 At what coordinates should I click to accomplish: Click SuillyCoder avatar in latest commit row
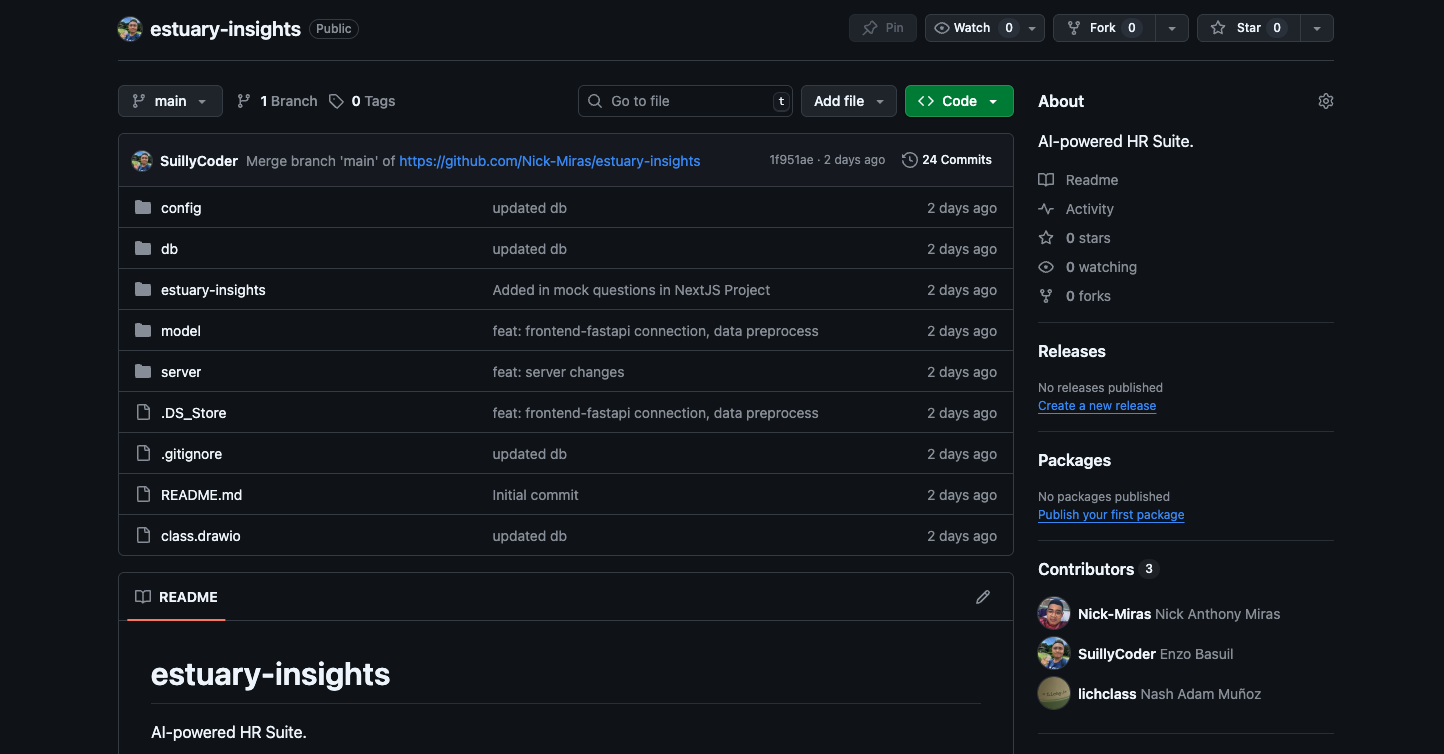tap(142, 161)
